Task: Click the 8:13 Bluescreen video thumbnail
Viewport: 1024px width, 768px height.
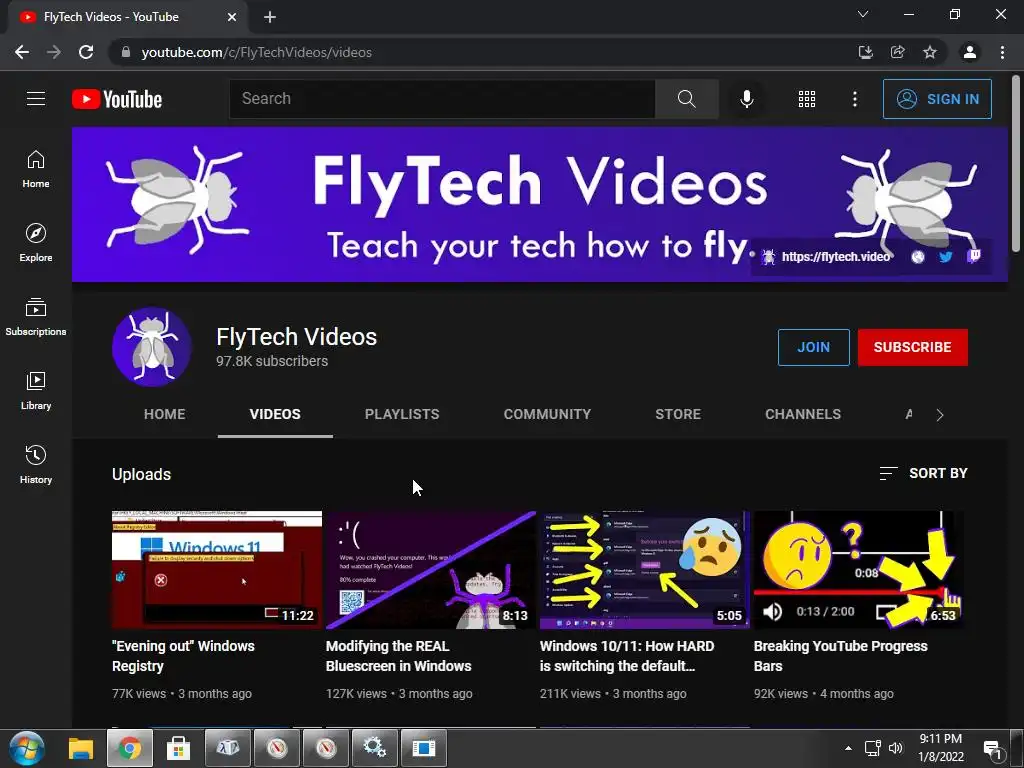Action: click(430, 569)
